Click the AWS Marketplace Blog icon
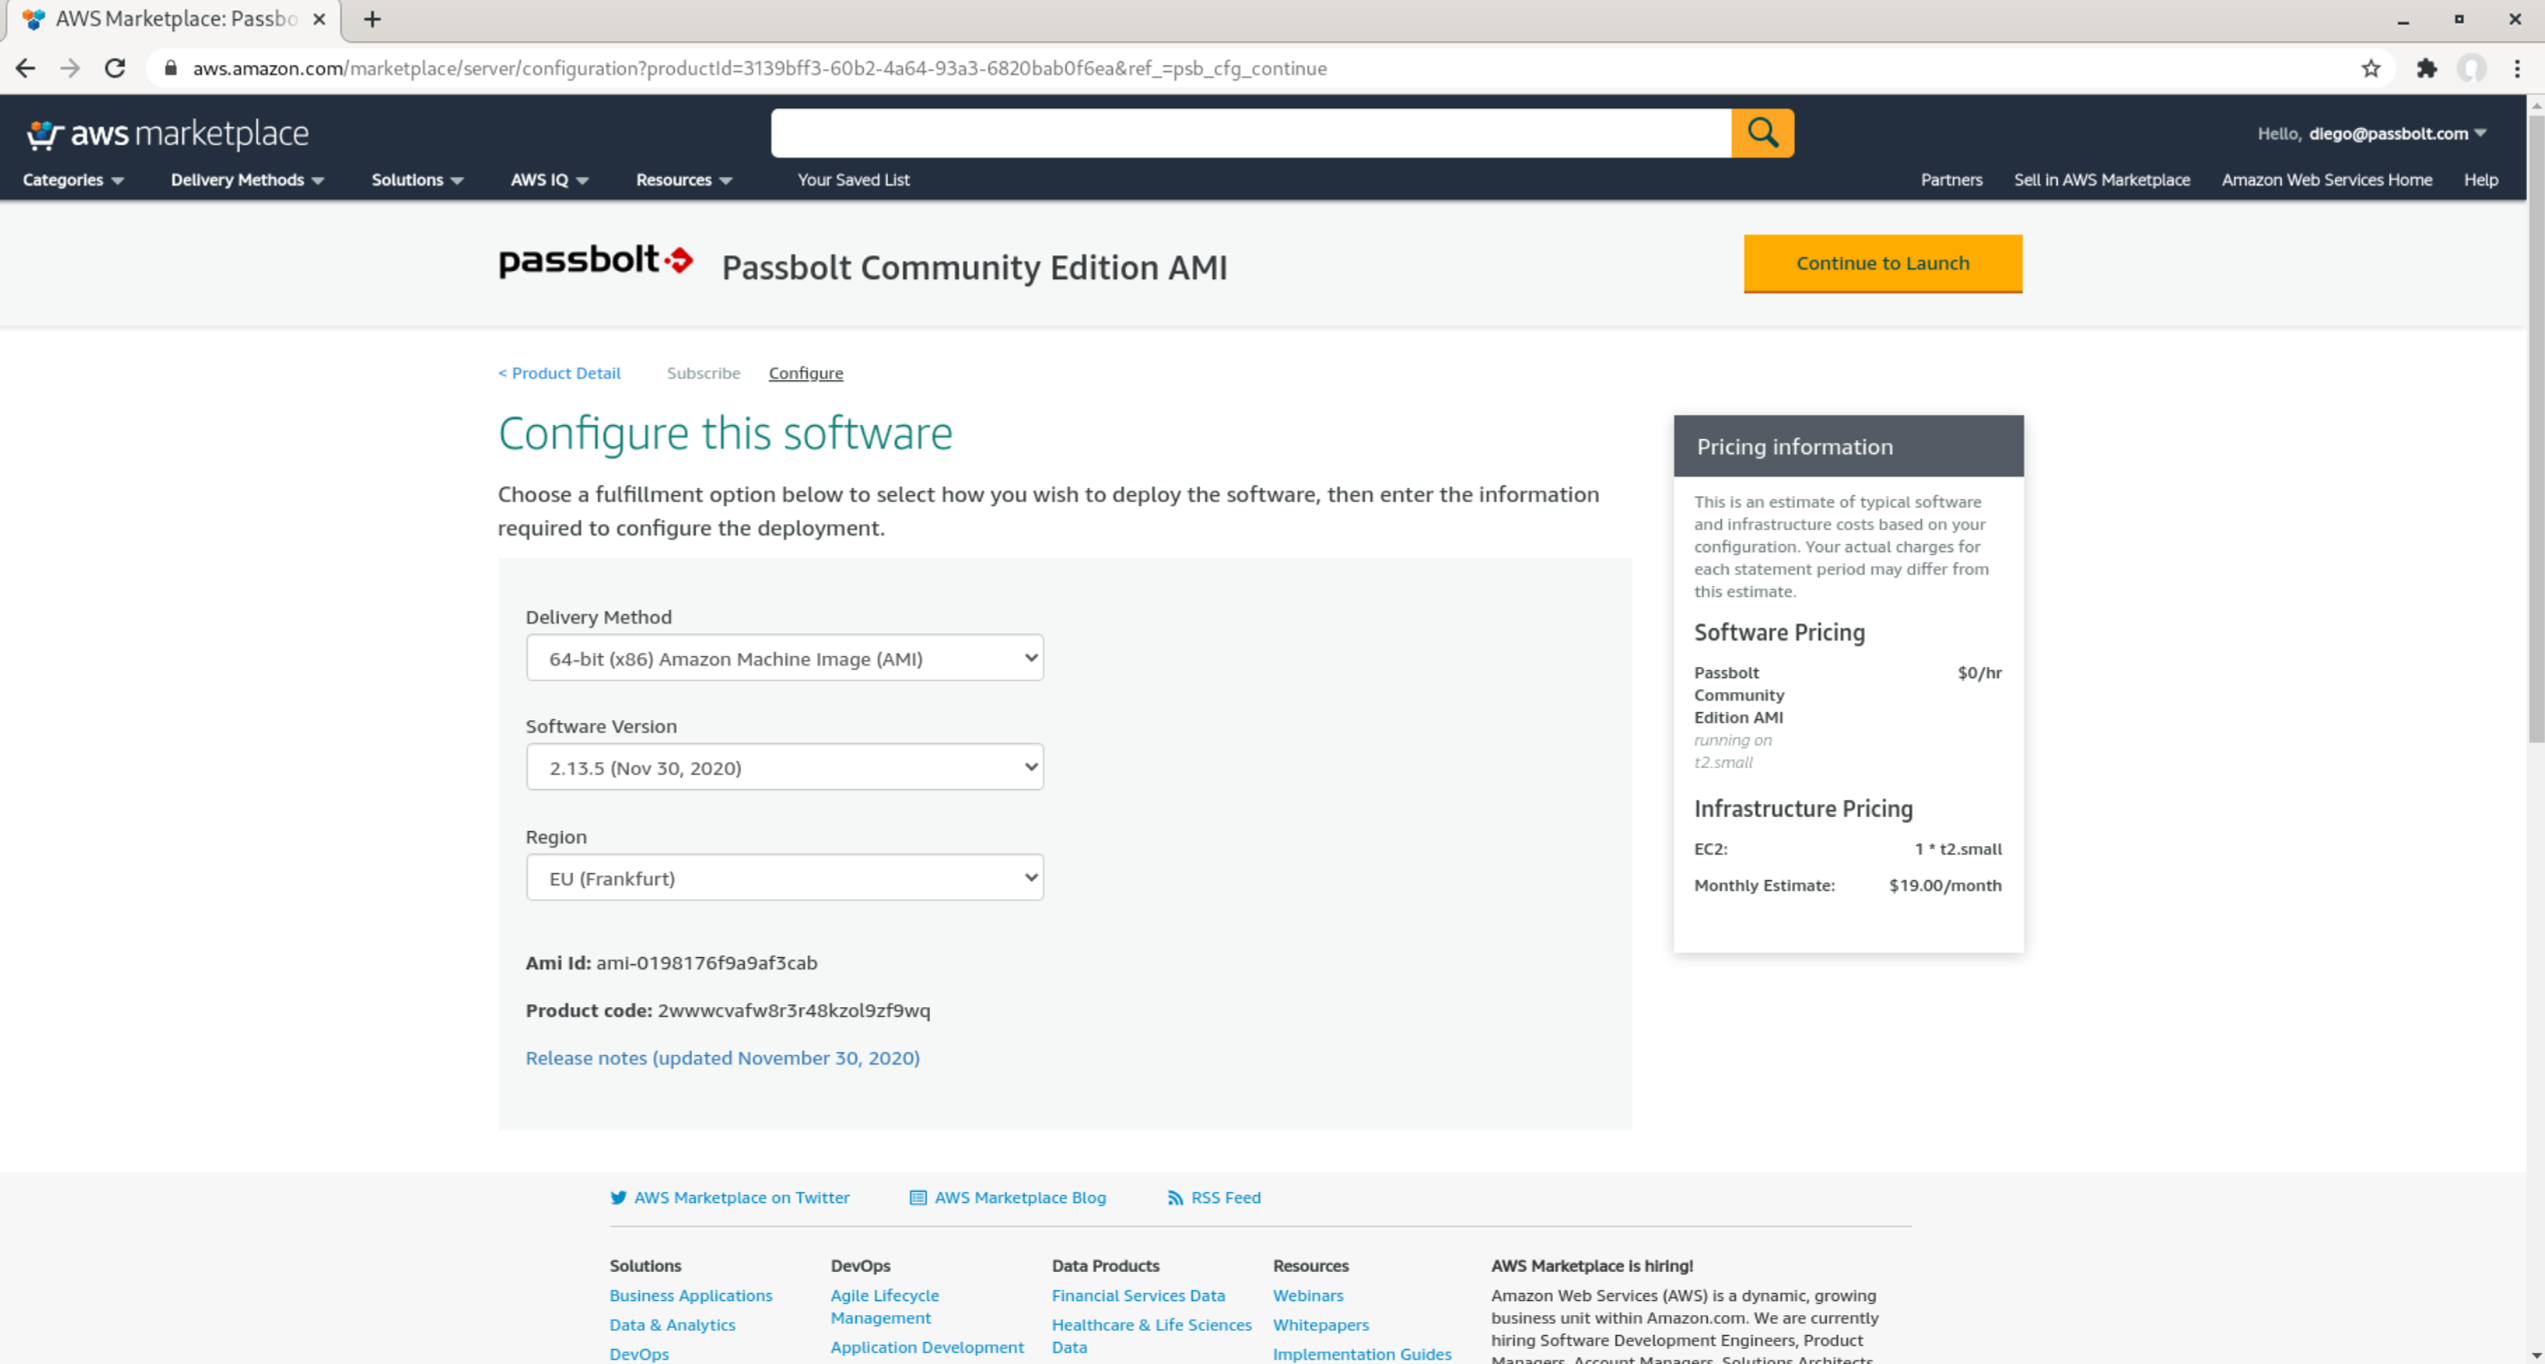Screen dimensions: 2545x1364 pos(918,1197)
